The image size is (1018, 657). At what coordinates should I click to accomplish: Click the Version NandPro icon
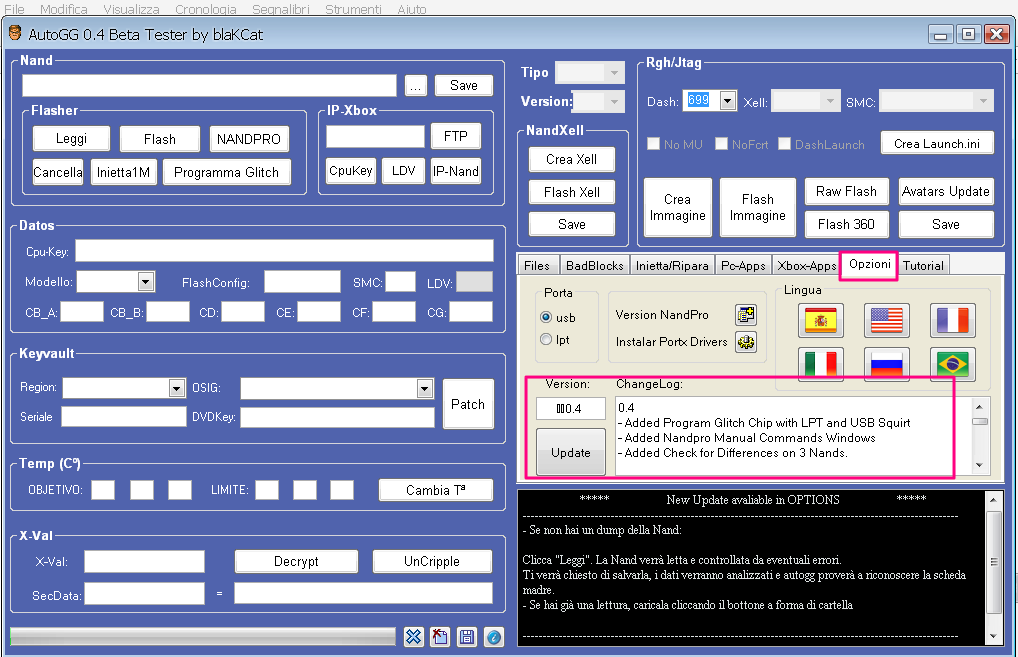[746, 315]
